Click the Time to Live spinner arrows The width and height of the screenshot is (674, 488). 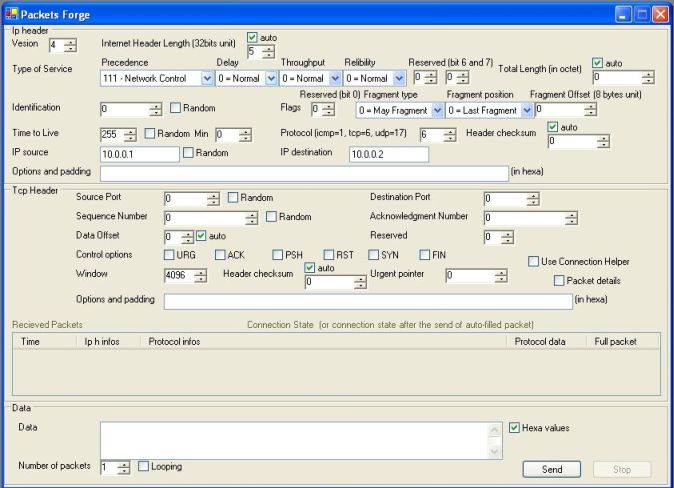click(130, 135)
